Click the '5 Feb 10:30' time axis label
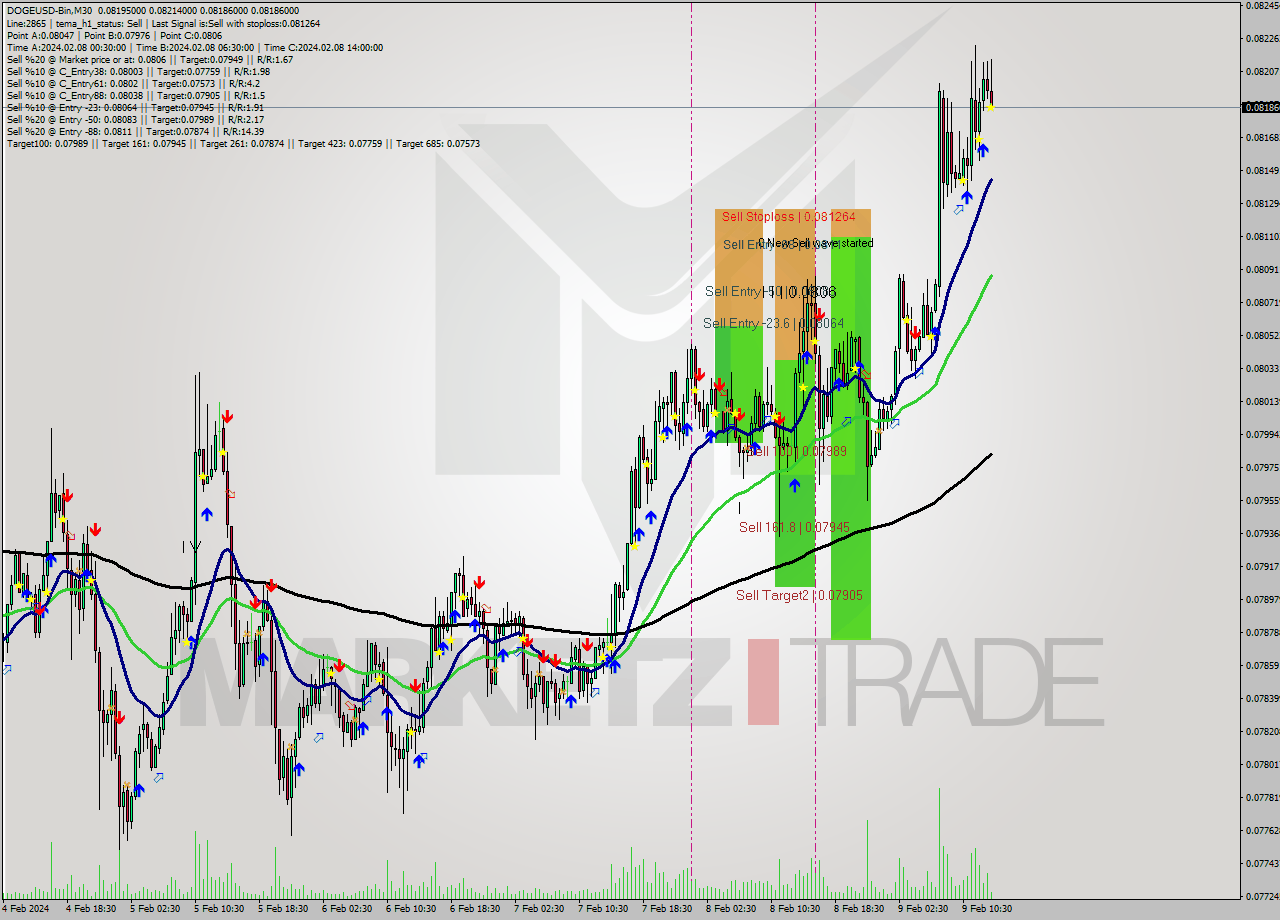The height and width of the screenshot is (920, 1280). pos(218,909)
